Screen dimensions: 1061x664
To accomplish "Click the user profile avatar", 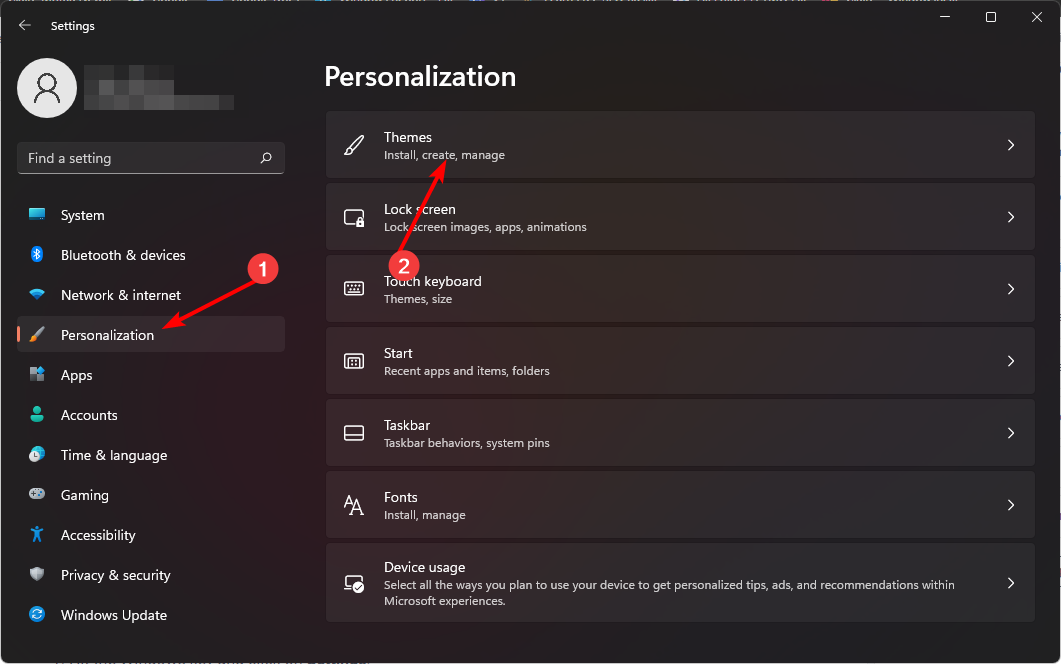I will click(47, 88).
